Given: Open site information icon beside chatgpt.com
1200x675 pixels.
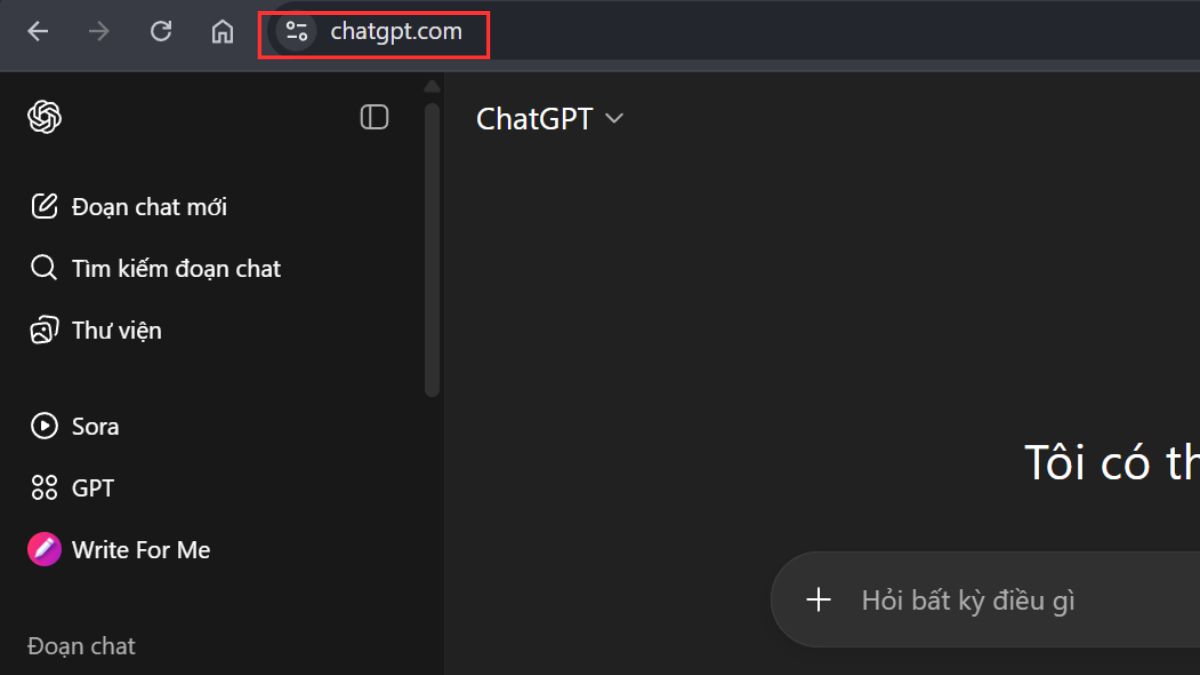Looking at the screenshot, I should pos(296,31).
